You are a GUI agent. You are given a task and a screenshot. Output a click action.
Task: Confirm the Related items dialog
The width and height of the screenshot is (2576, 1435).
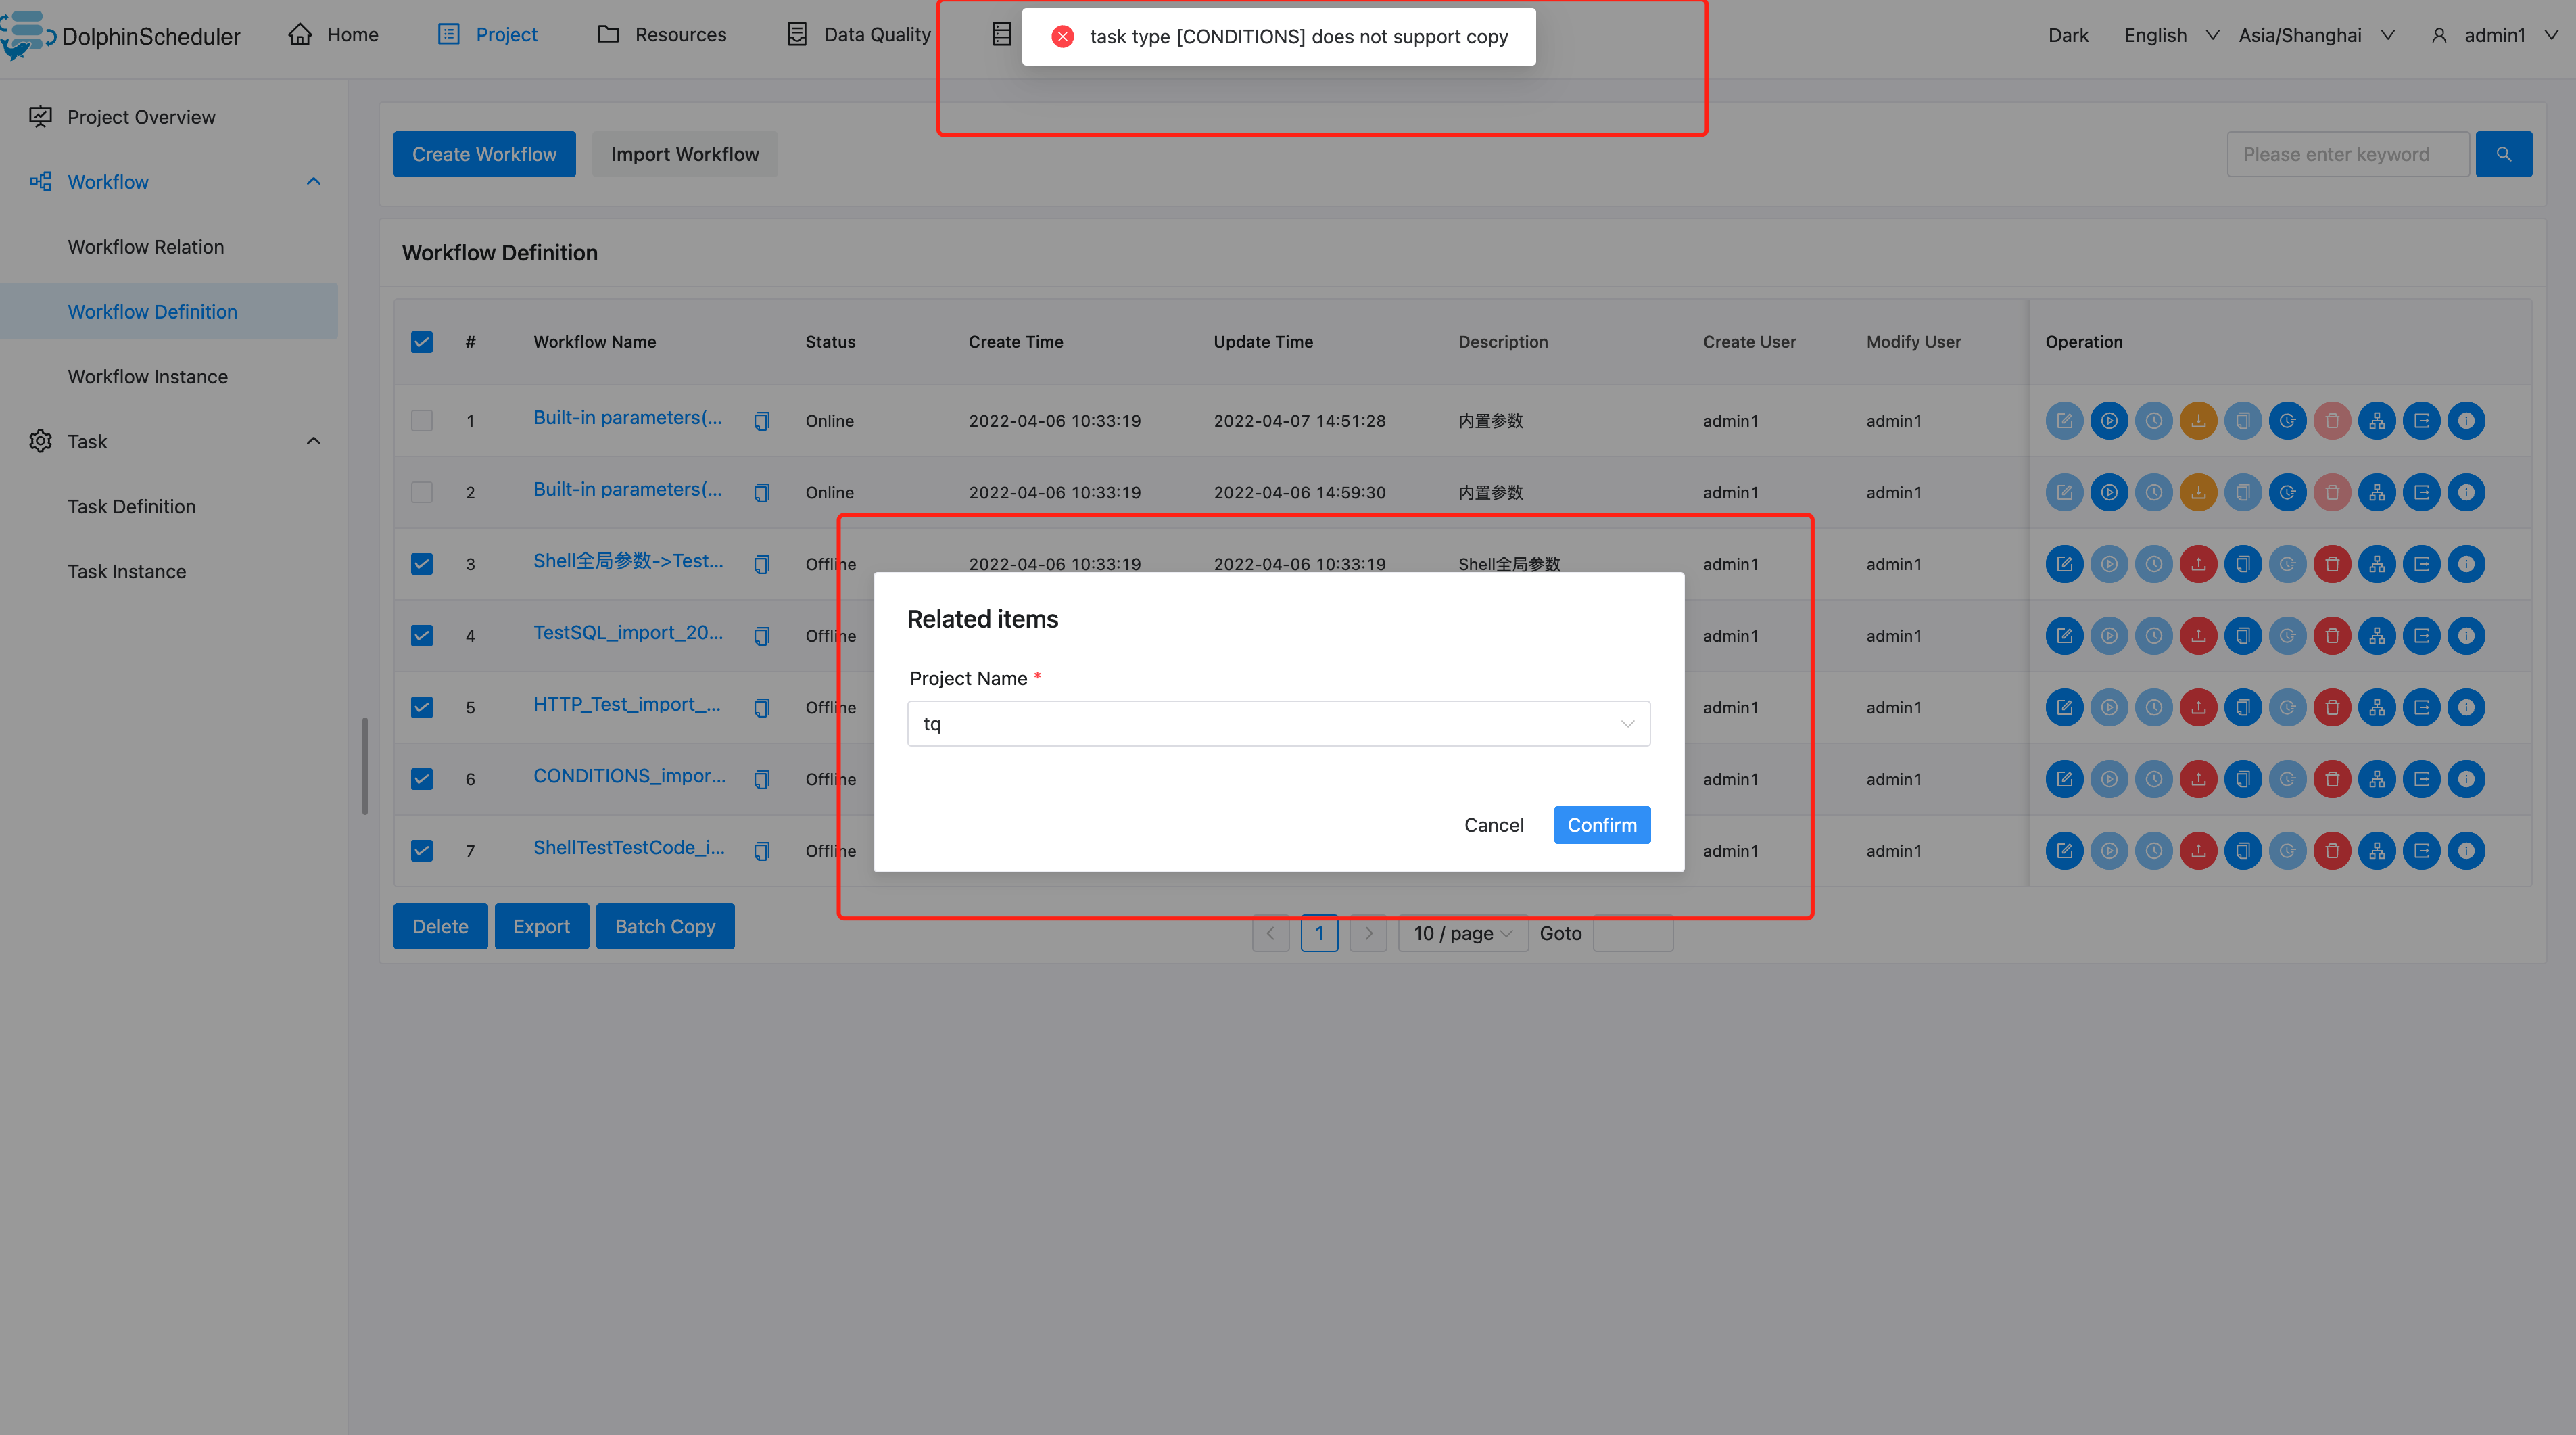coord(1601,824)
